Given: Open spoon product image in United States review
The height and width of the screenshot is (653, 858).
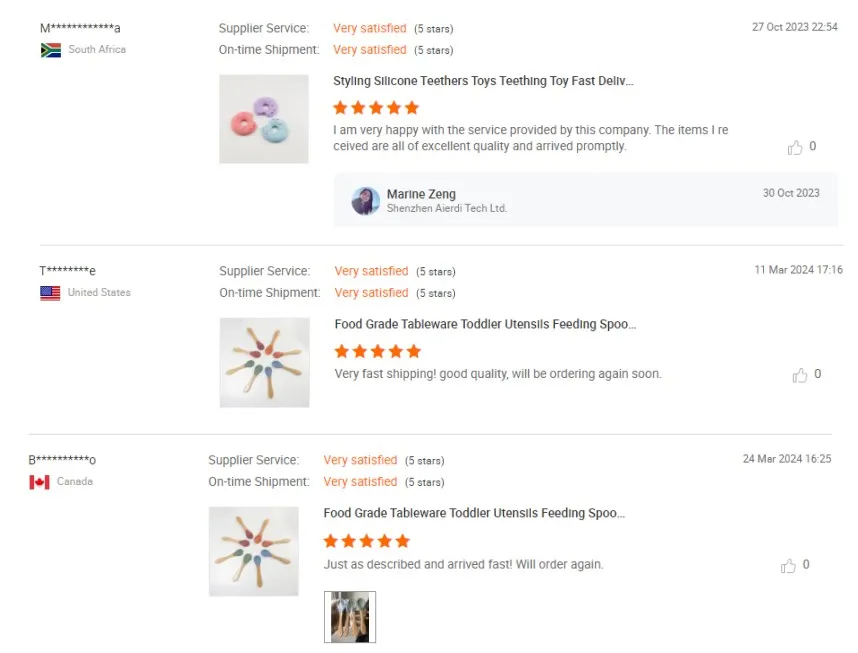Looking at the screenshot, I should click(264, 362).
